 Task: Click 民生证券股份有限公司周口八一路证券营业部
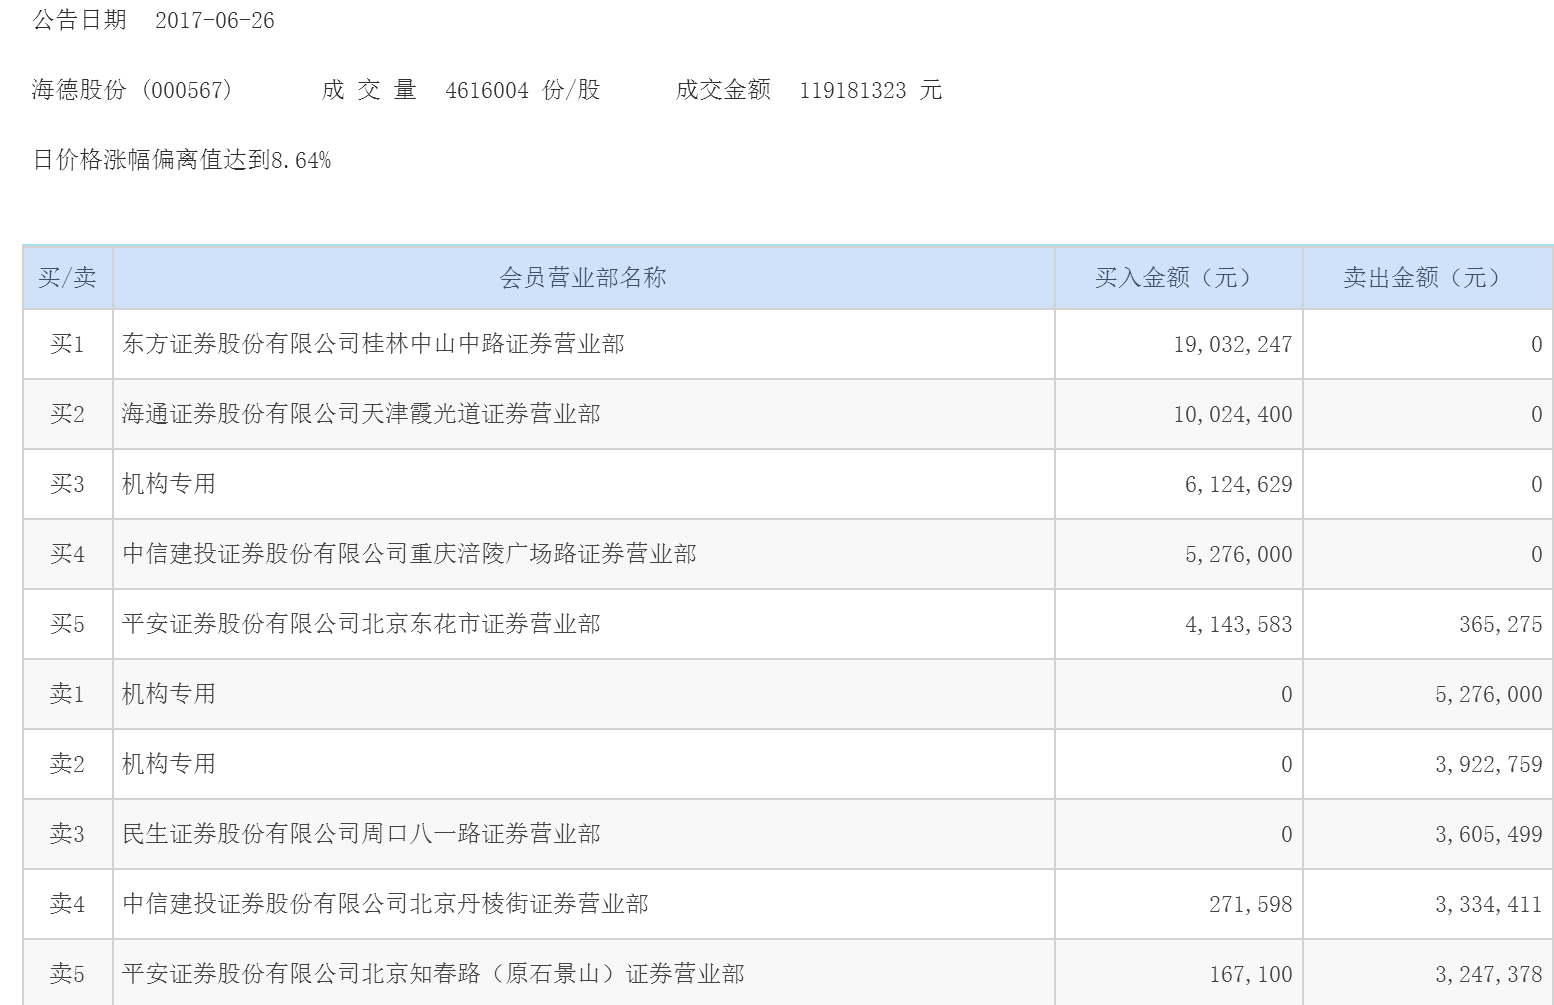361,834
